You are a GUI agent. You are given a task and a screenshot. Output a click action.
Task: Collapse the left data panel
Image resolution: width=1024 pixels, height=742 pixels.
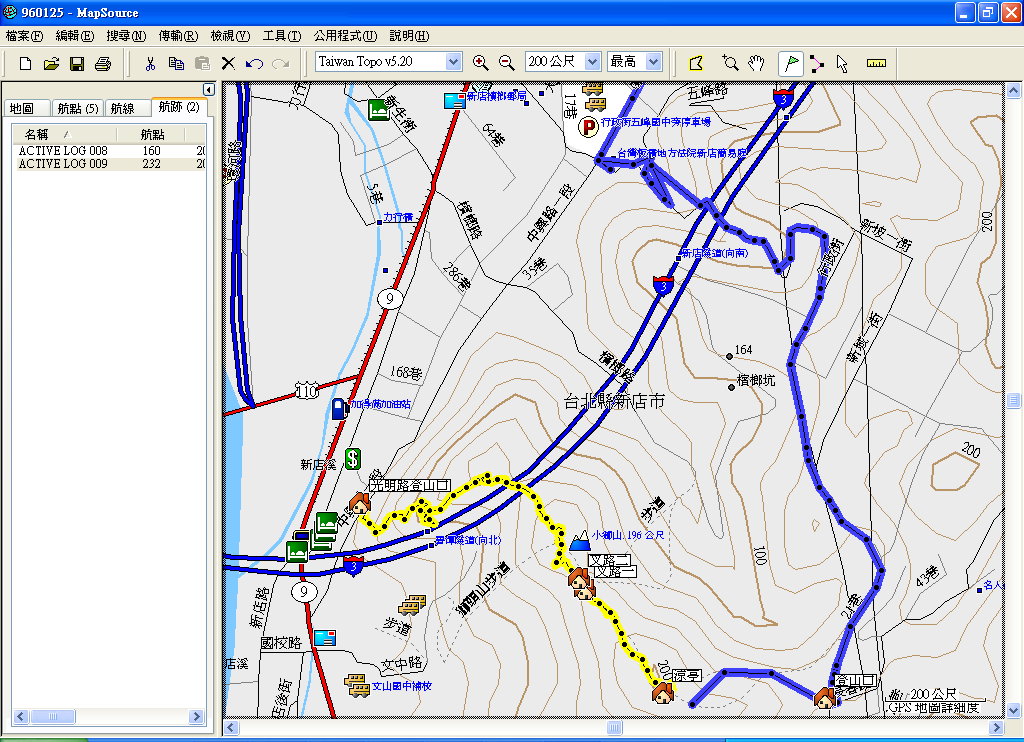tap(208, 89)
